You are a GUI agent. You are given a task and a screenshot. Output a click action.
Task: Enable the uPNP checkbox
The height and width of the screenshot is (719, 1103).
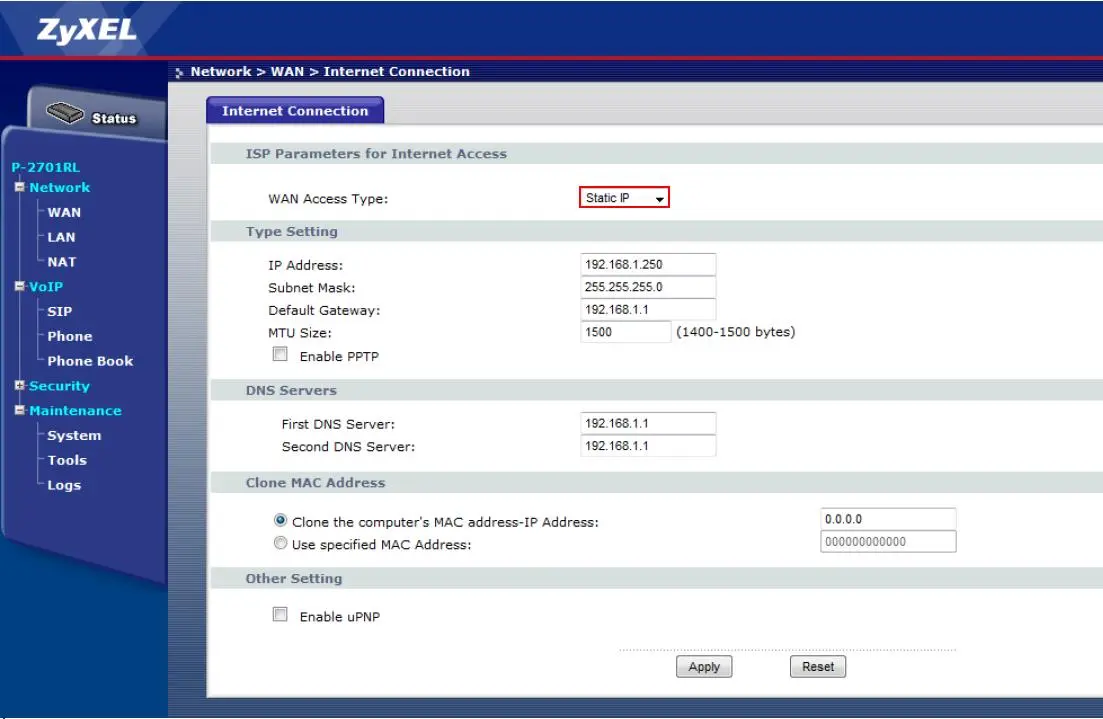[280, 615]
